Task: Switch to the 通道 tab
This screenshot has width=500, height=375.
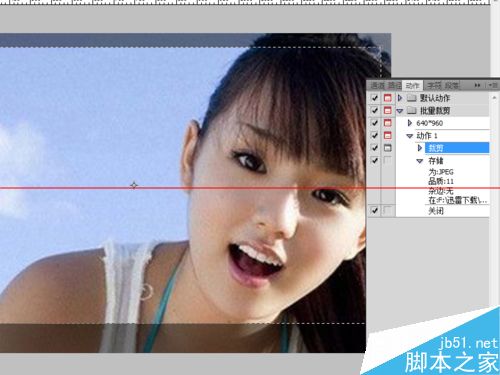Action: (x=378, y=86)
